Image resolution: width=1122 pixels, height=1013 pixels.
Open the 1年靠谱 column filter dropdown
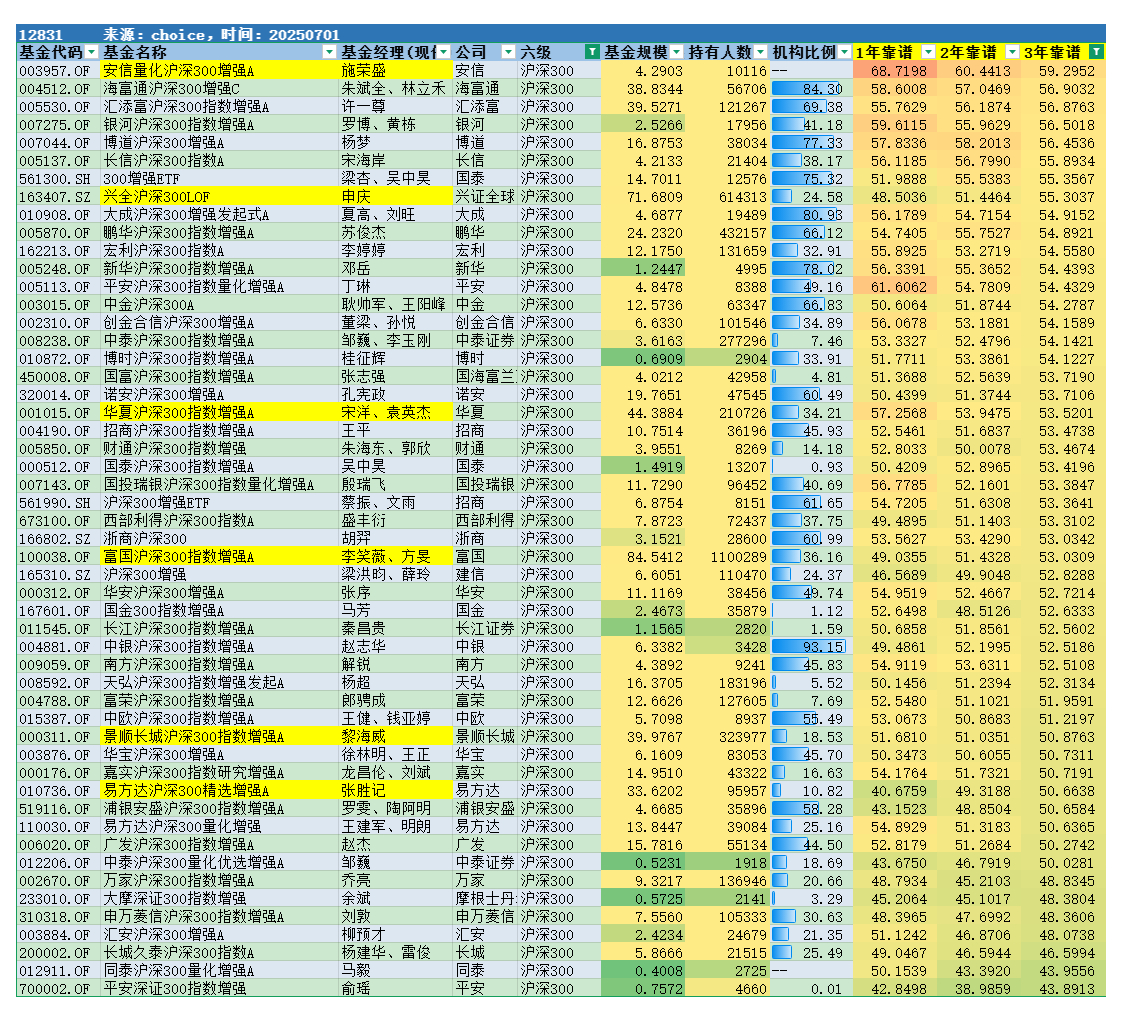click(x=928, y=52)
